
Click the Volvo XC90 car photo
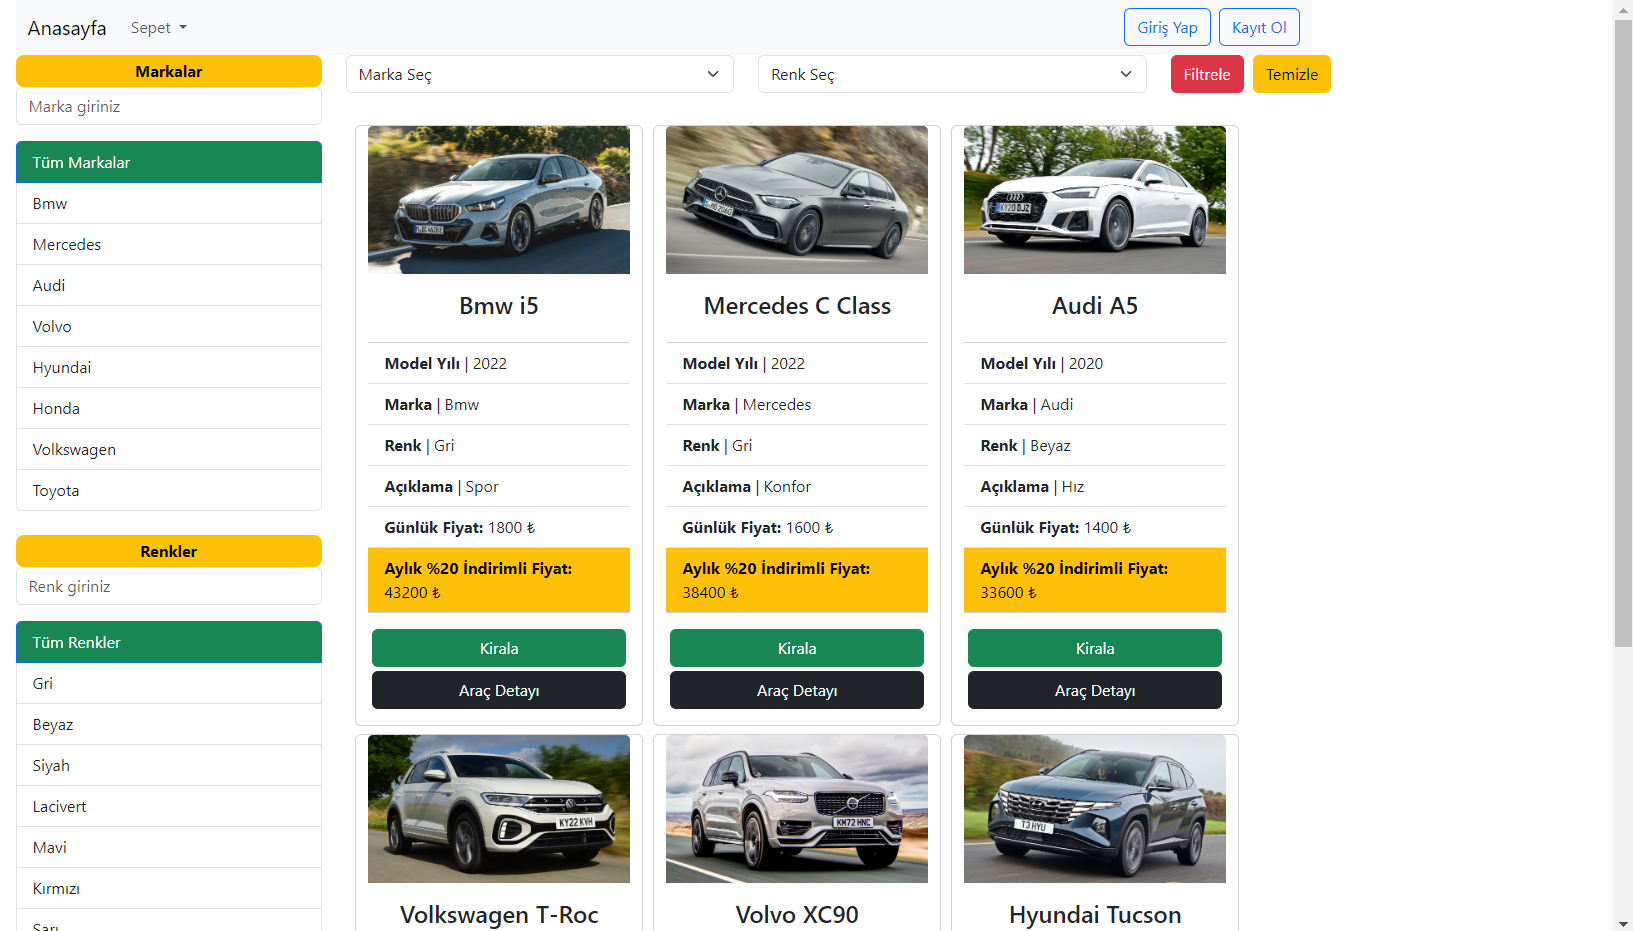[x=797, y=809]
